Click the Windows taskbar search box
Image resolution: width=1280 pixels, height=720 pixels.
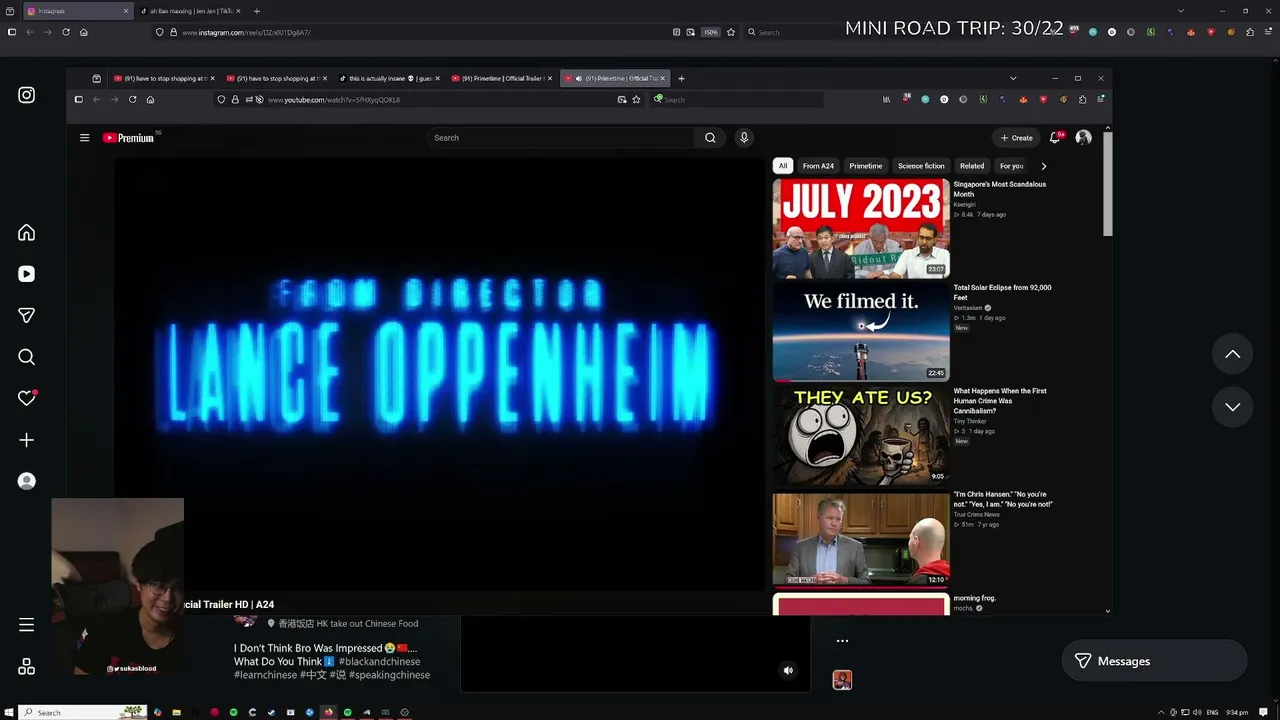click(x=82, y=712)
